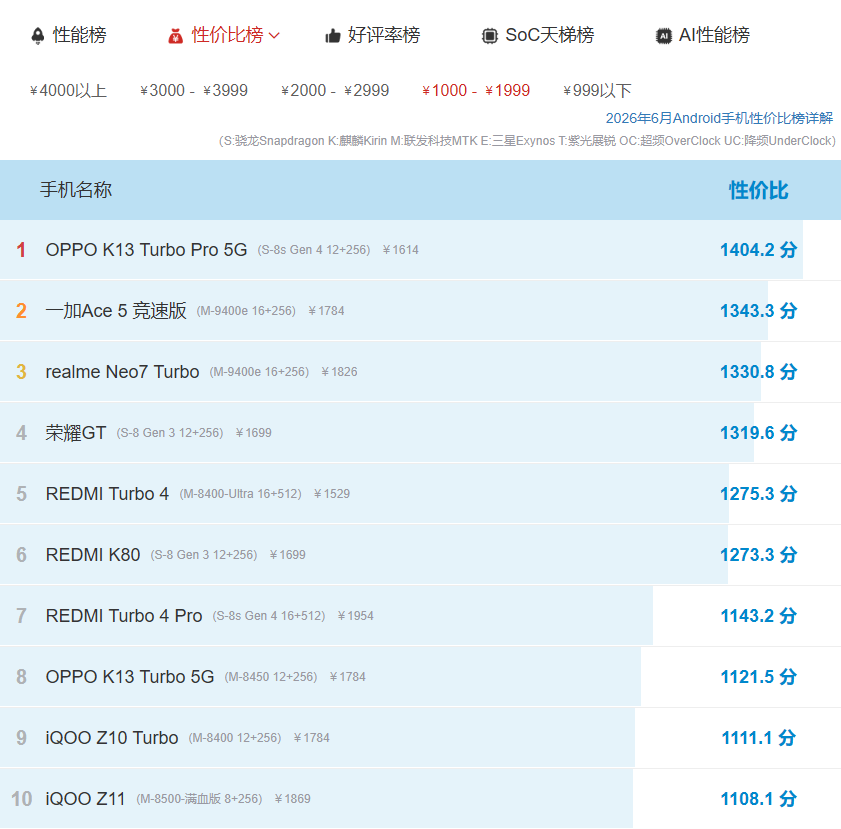The image size is (841, 829).
Task: Click the (M-8400-Ultra 16+512) spec text
Action: coord(240,494)
